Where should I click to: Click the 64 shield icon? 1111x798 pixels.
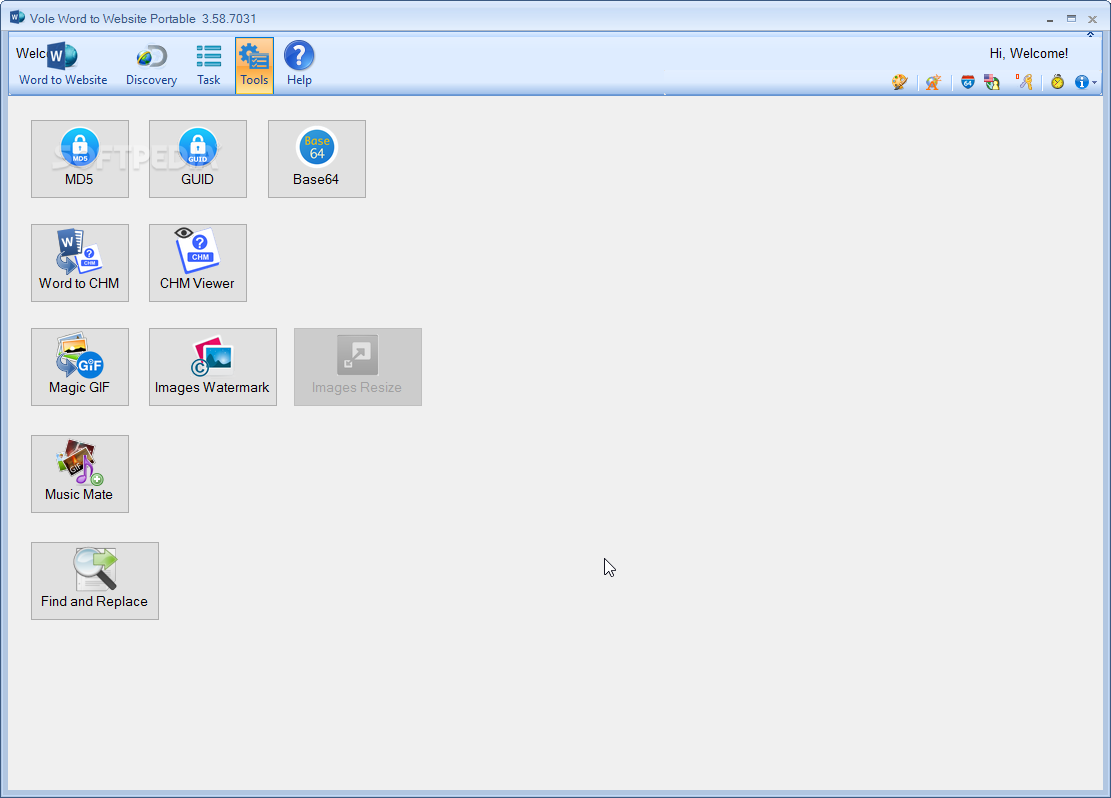point(967,82)
